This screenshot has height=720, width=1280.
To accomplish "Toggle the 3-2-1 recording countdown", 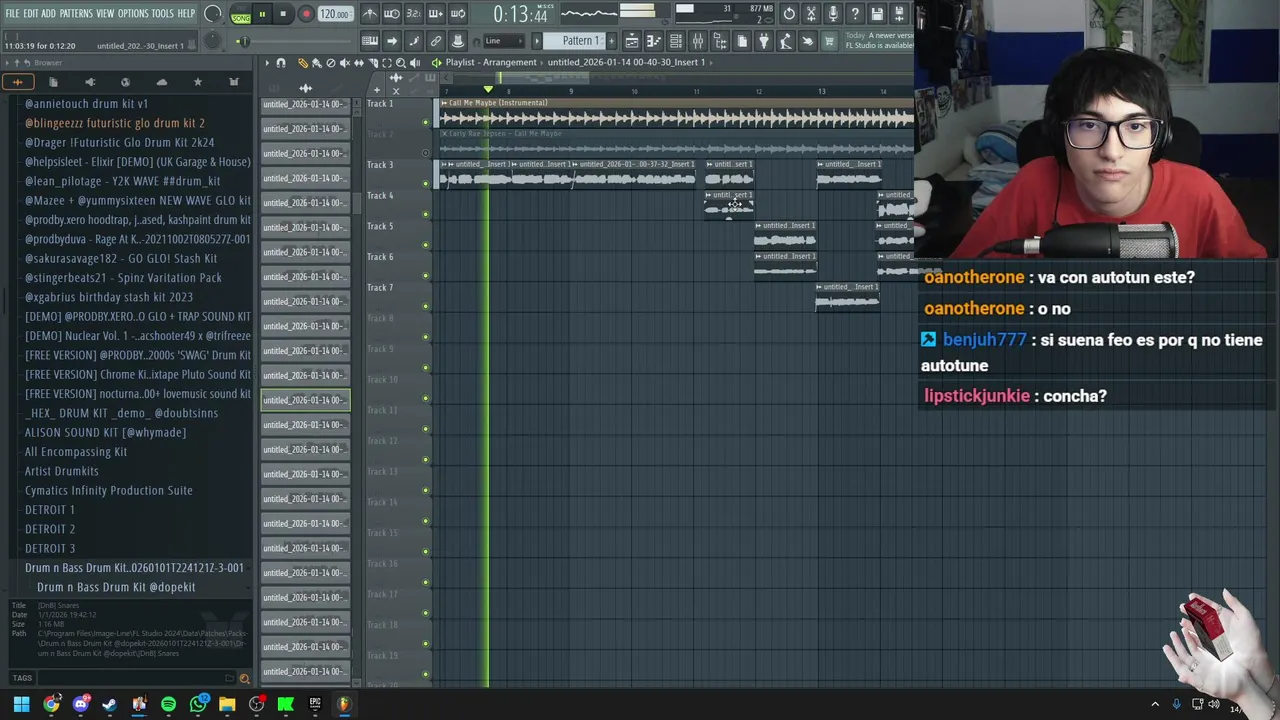I will coord(414,14).
